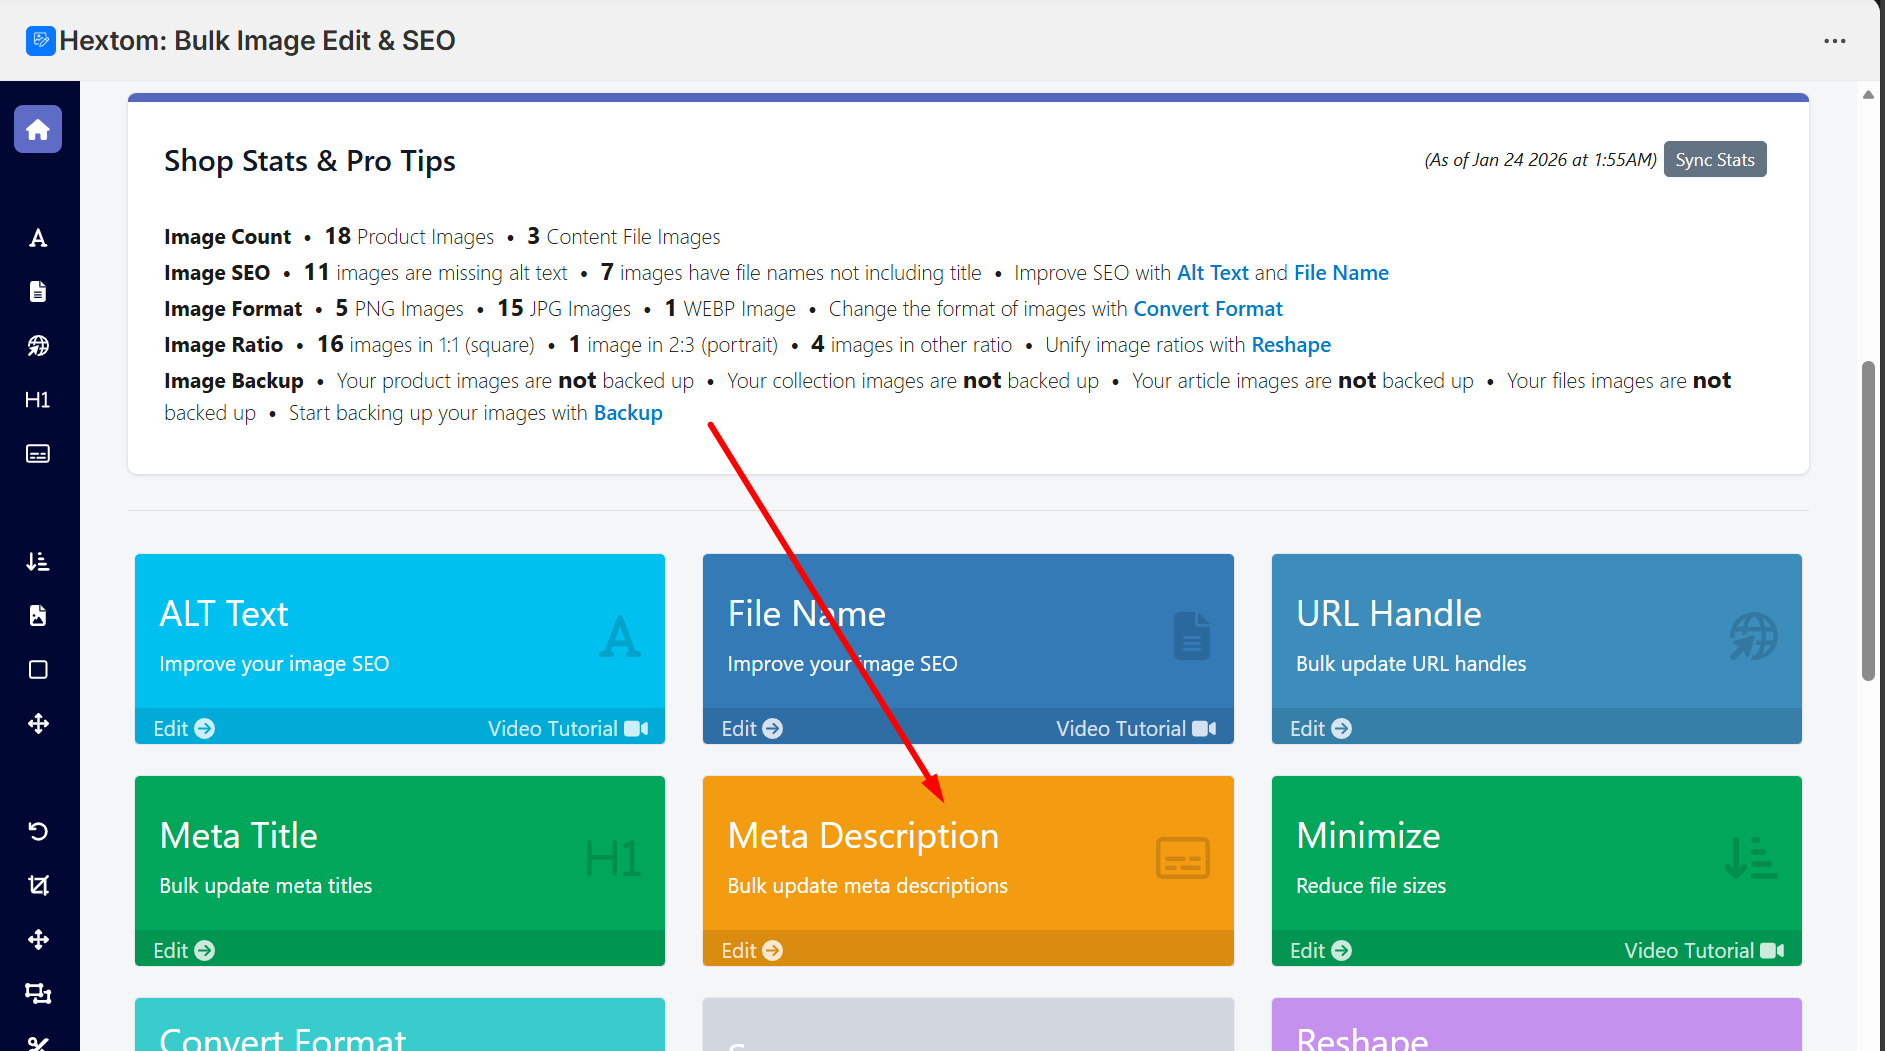The height and width of the screenshot is (1051, 1885).
Task: Click arrow icon beside Meta Description Edit
Action: 773,951
